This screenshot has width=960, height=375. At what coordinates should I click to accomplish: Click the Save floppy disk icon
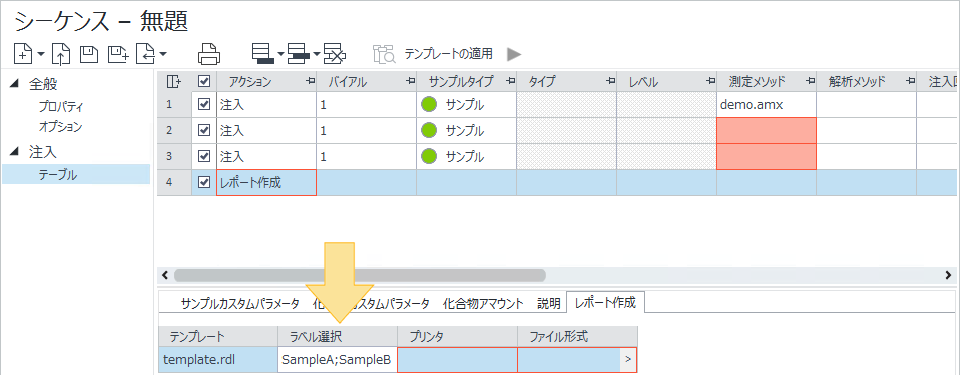89,54
